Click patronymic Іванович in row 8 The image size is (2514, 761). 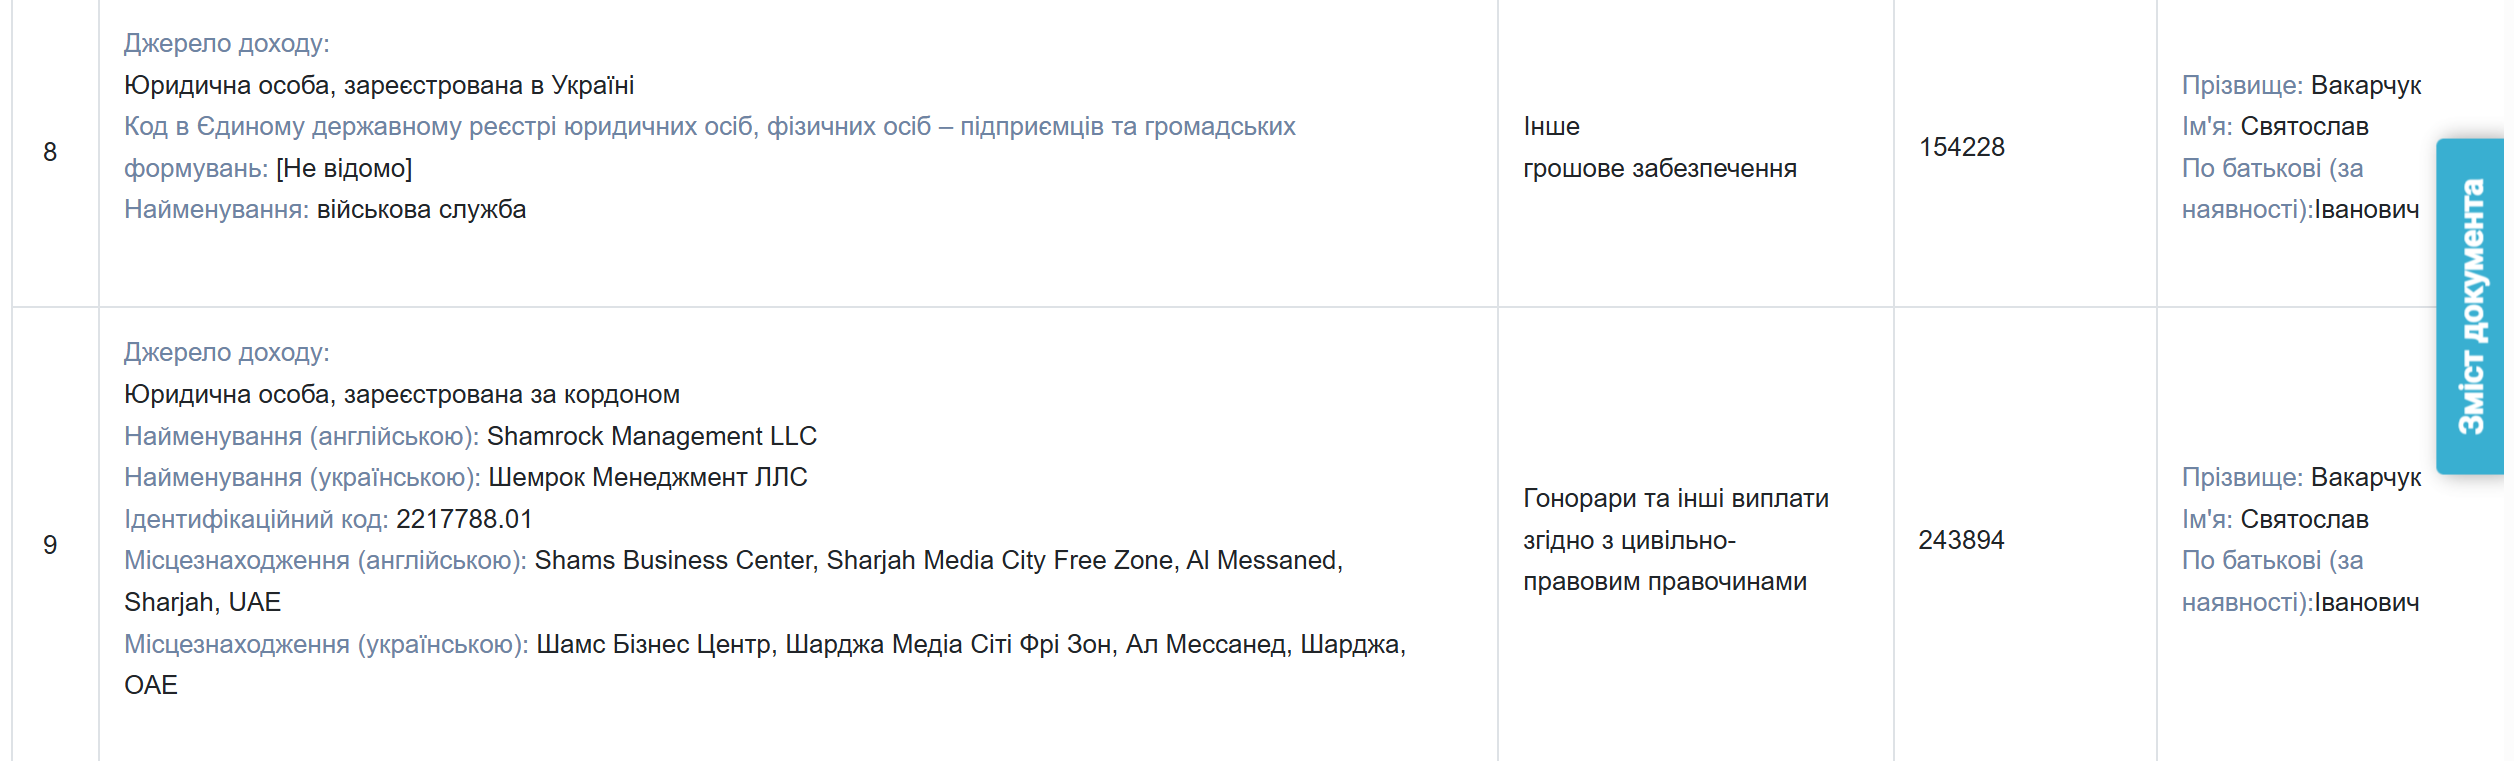pos(2366,210)
